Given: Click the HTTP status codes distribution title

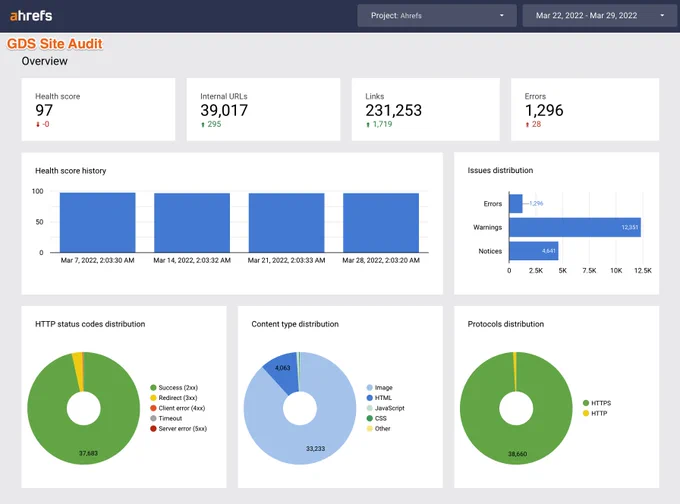Looking at the screenshot, I should tap(90, 324).
